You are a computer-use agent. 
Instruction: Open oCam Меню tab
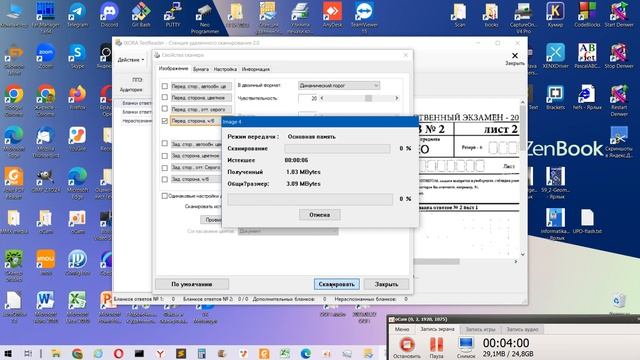402,329
